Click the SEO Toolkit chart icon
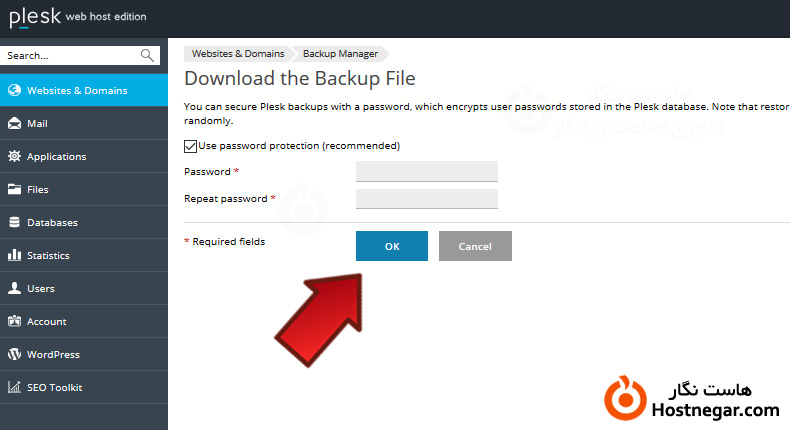Image resolution: width=790 pixels, height=430 pixels. [14, 387]
